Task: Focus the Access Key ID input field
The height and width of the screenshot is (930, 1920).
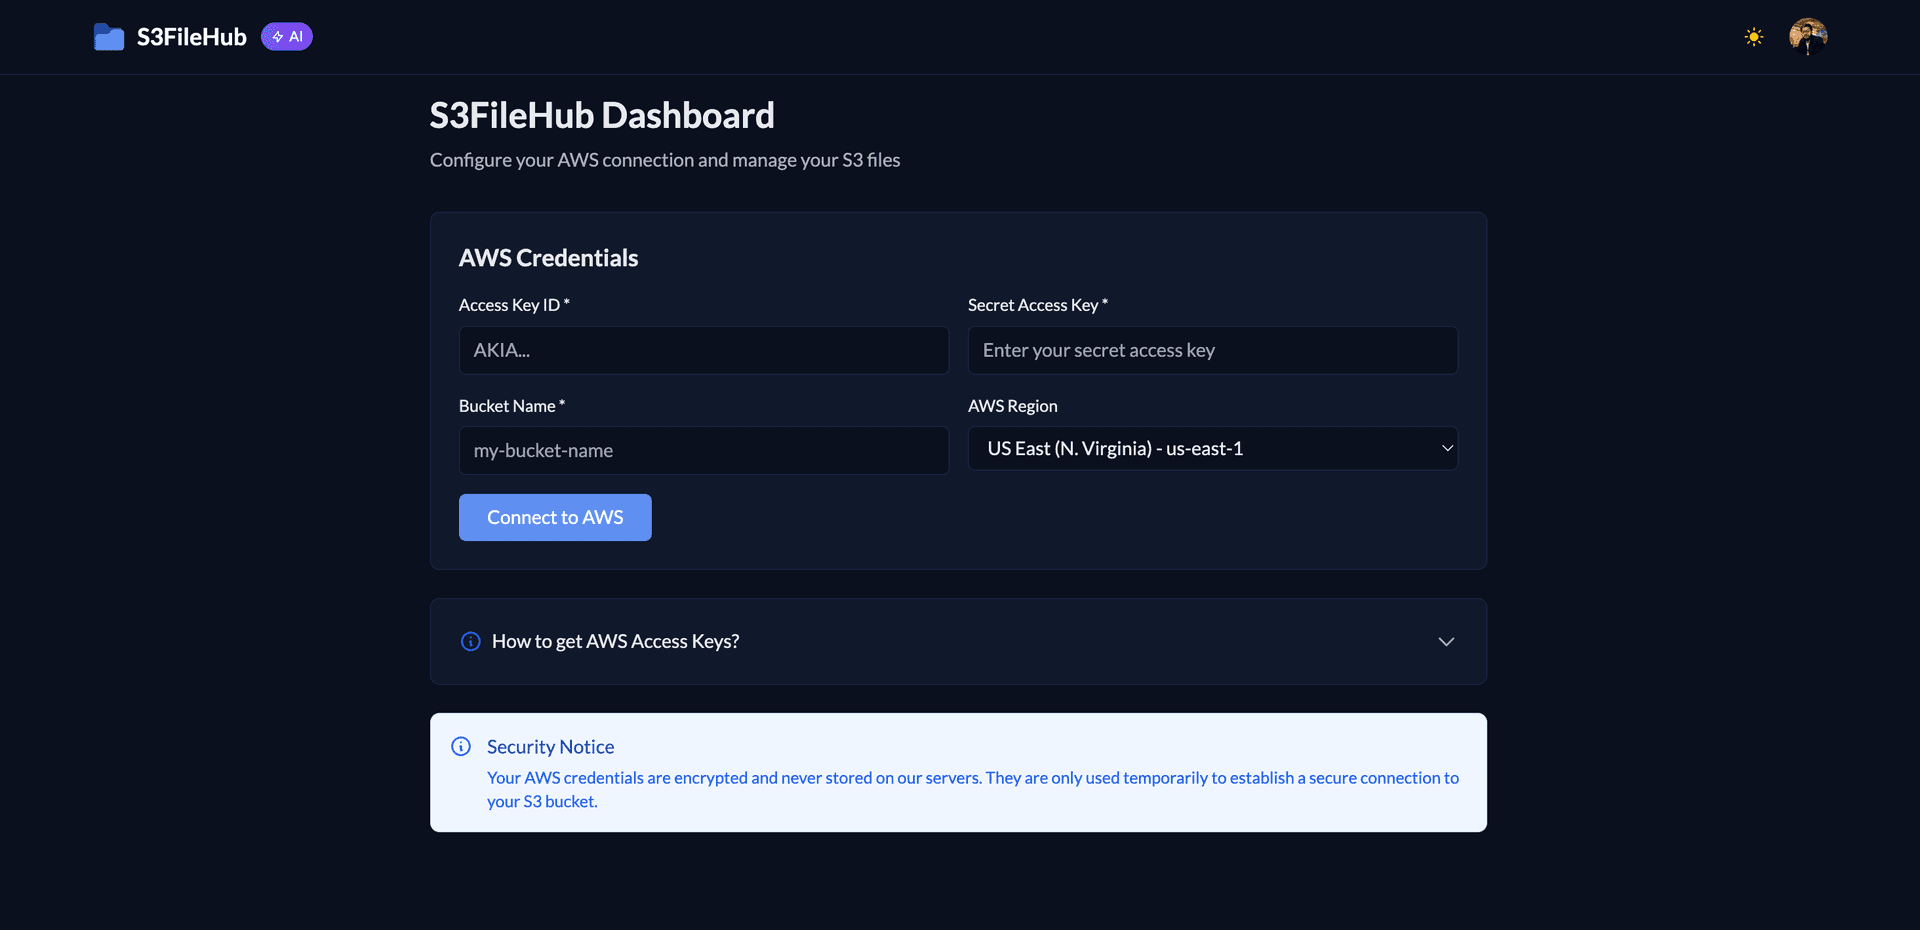Action: tap(703, 350)
